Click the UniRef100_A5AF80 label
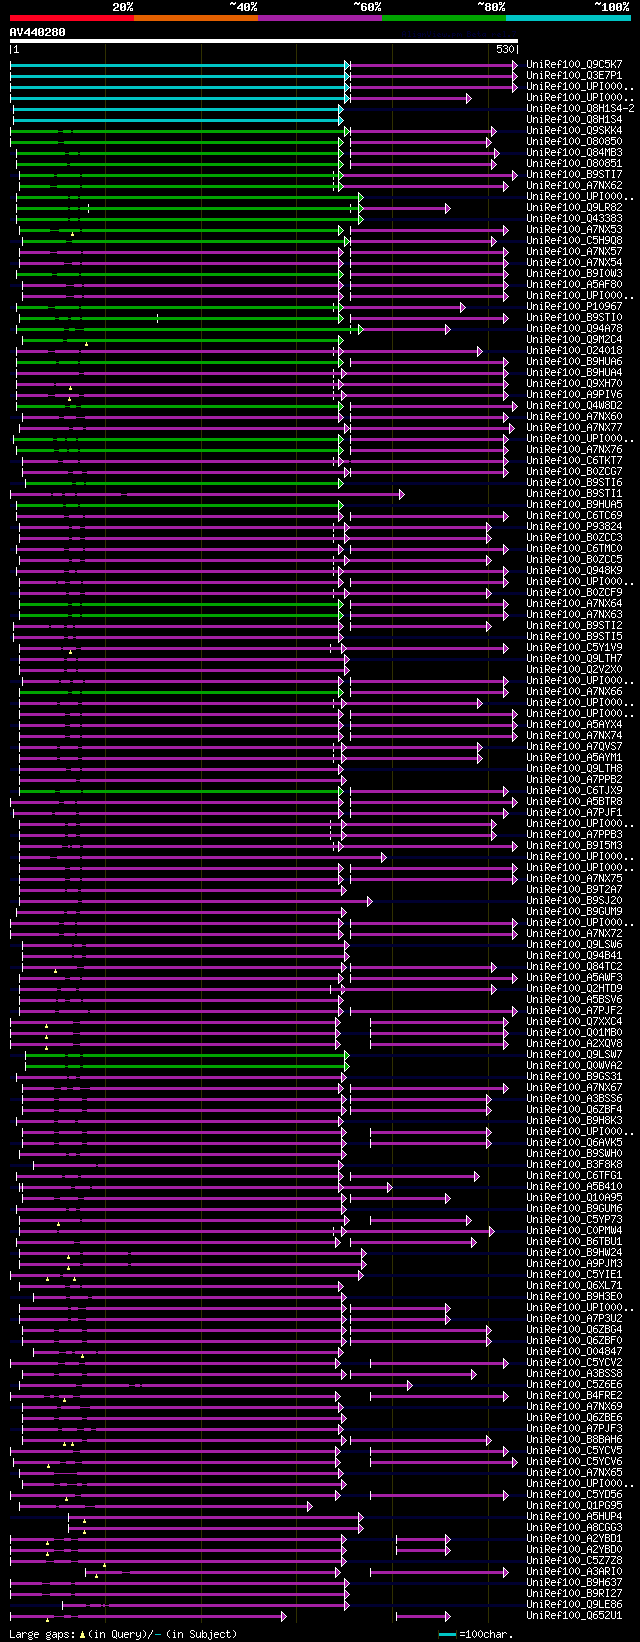 (574, 284)
